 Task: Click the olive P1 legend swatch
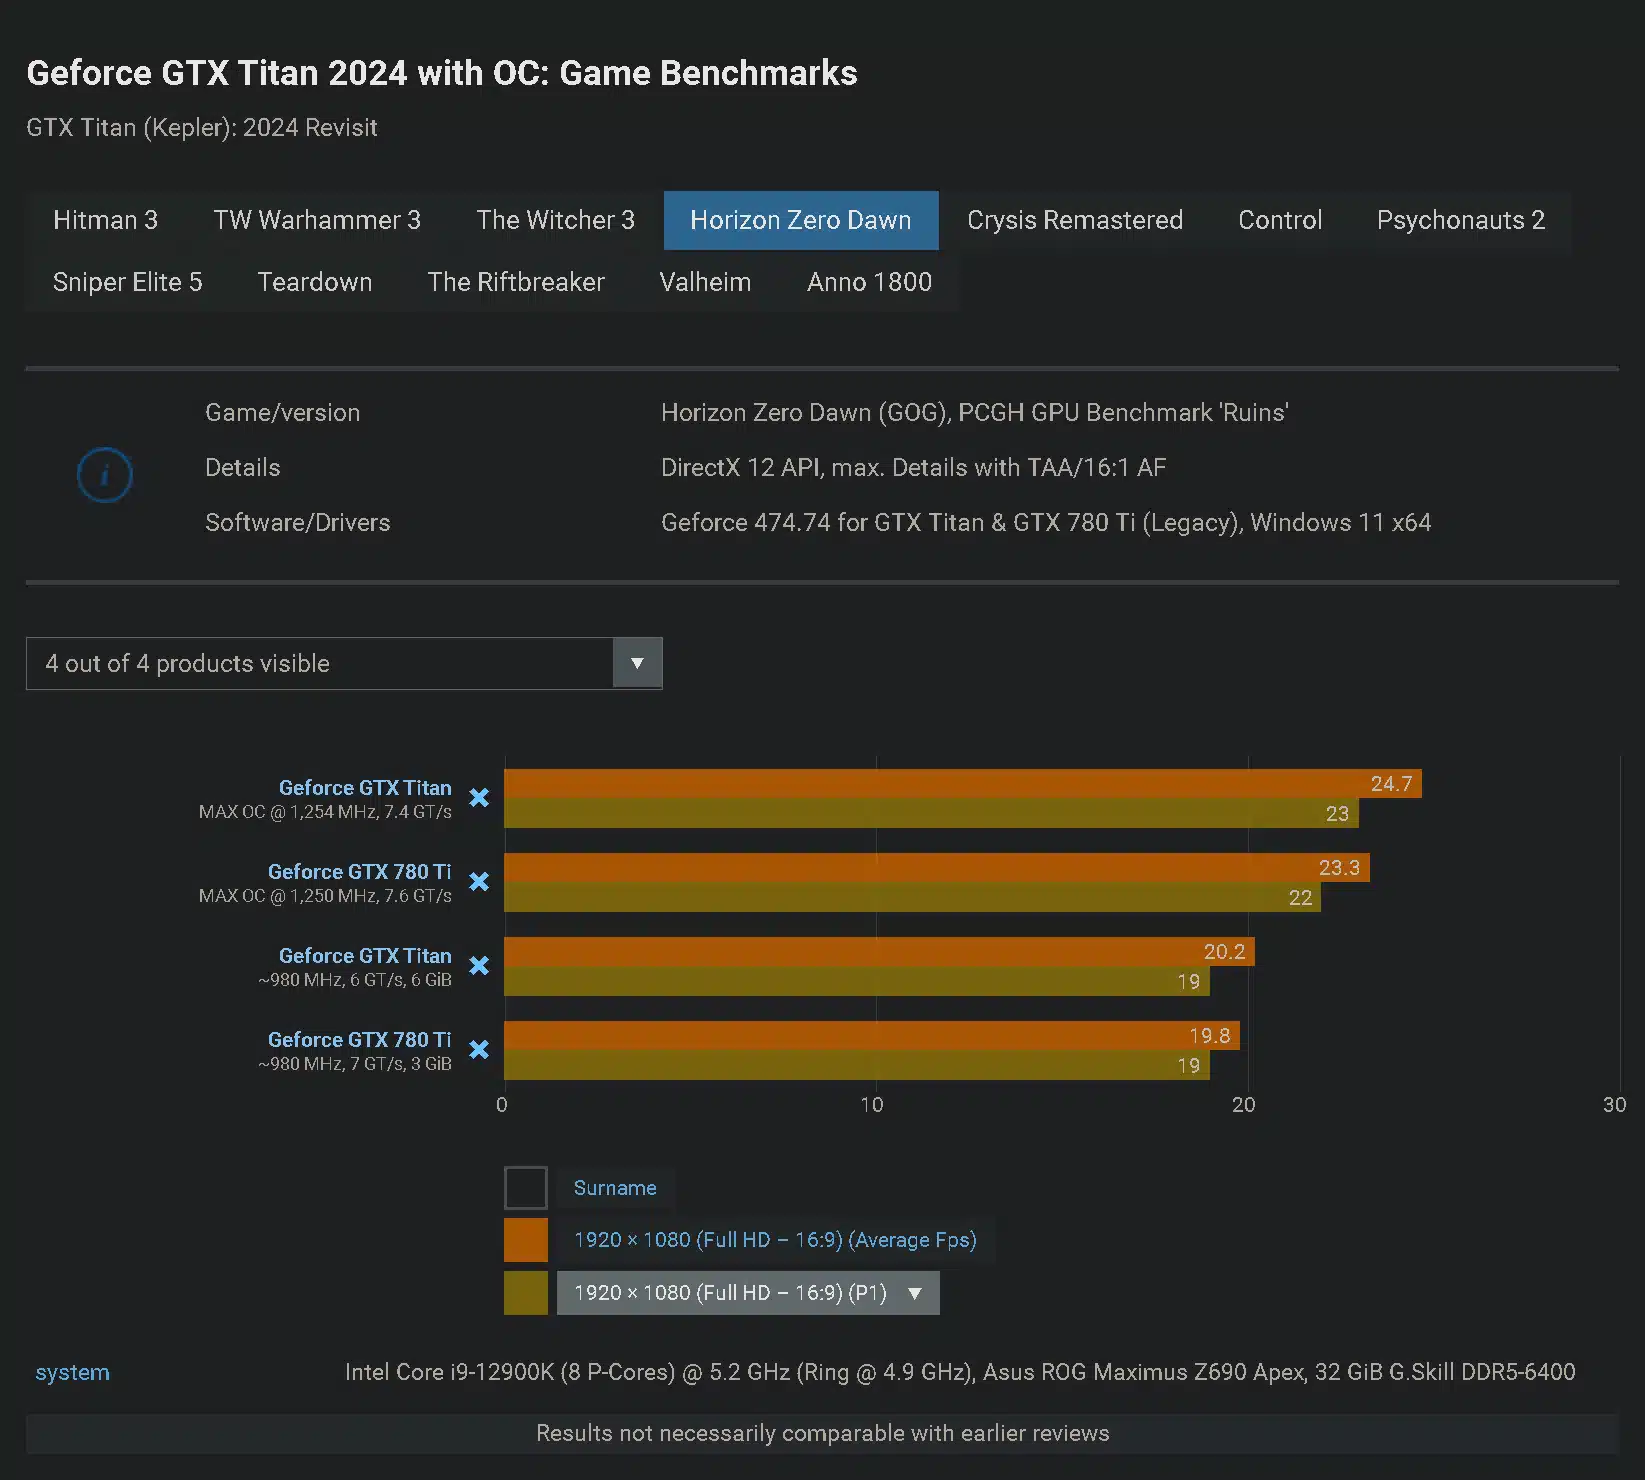coord(526,1293)
